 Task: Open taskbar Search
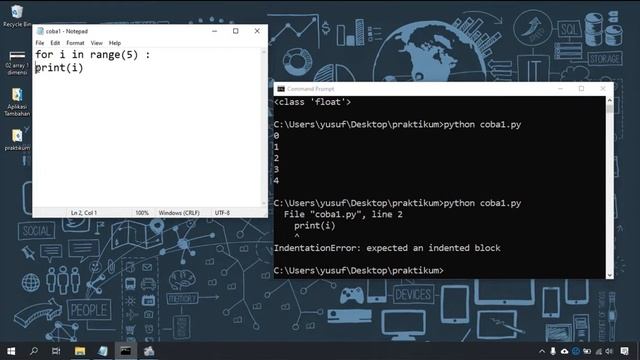coord(34,351)
